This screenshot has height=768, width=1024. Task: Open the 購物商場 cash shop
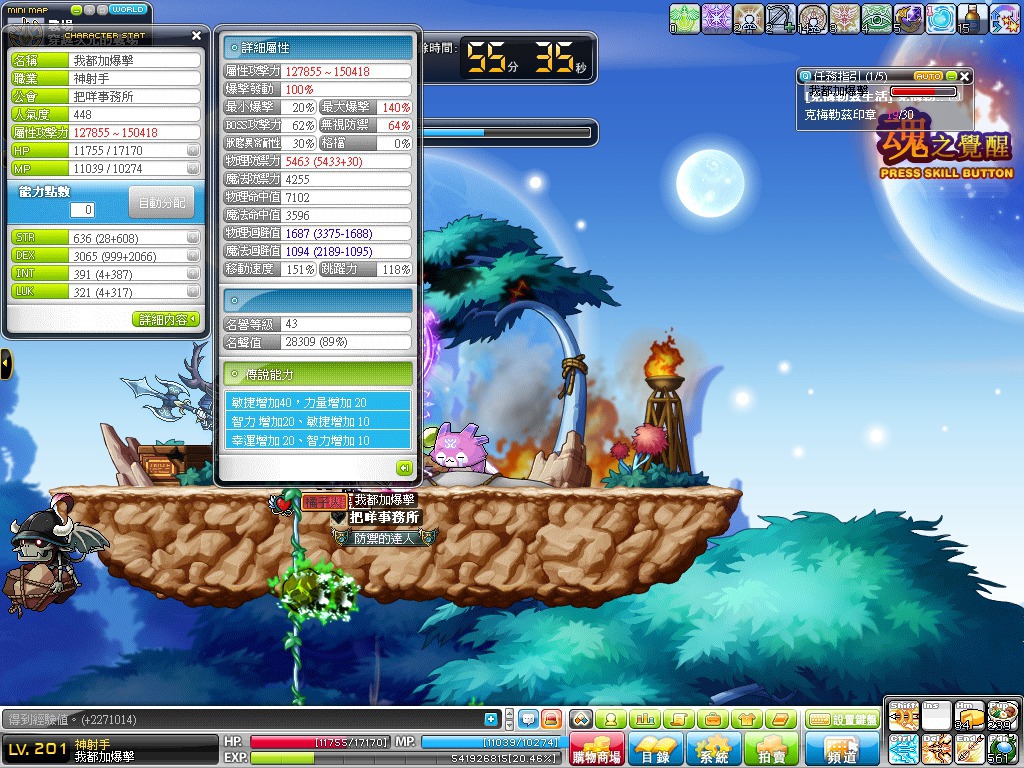tap(597, 748)
